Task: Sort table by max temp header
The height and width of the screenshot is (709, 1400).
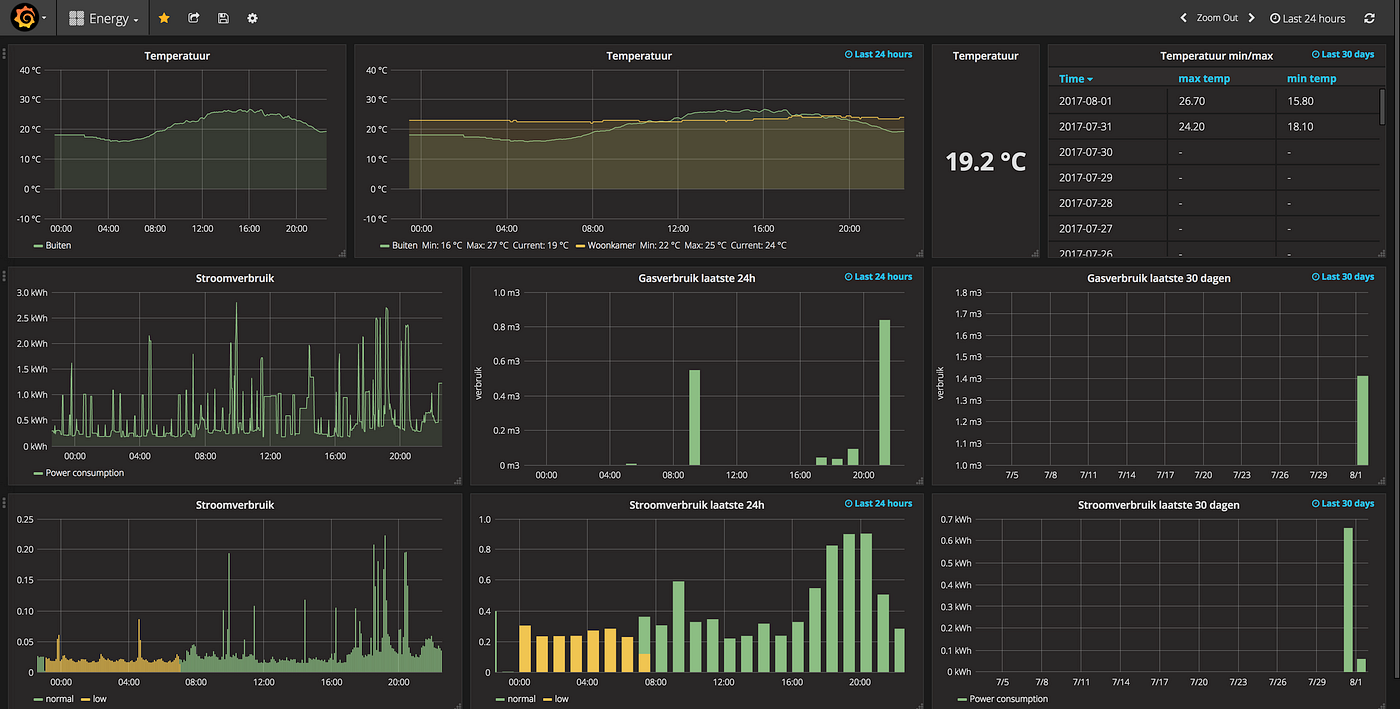Action: pyautogui.click(x=1204, y=79)
